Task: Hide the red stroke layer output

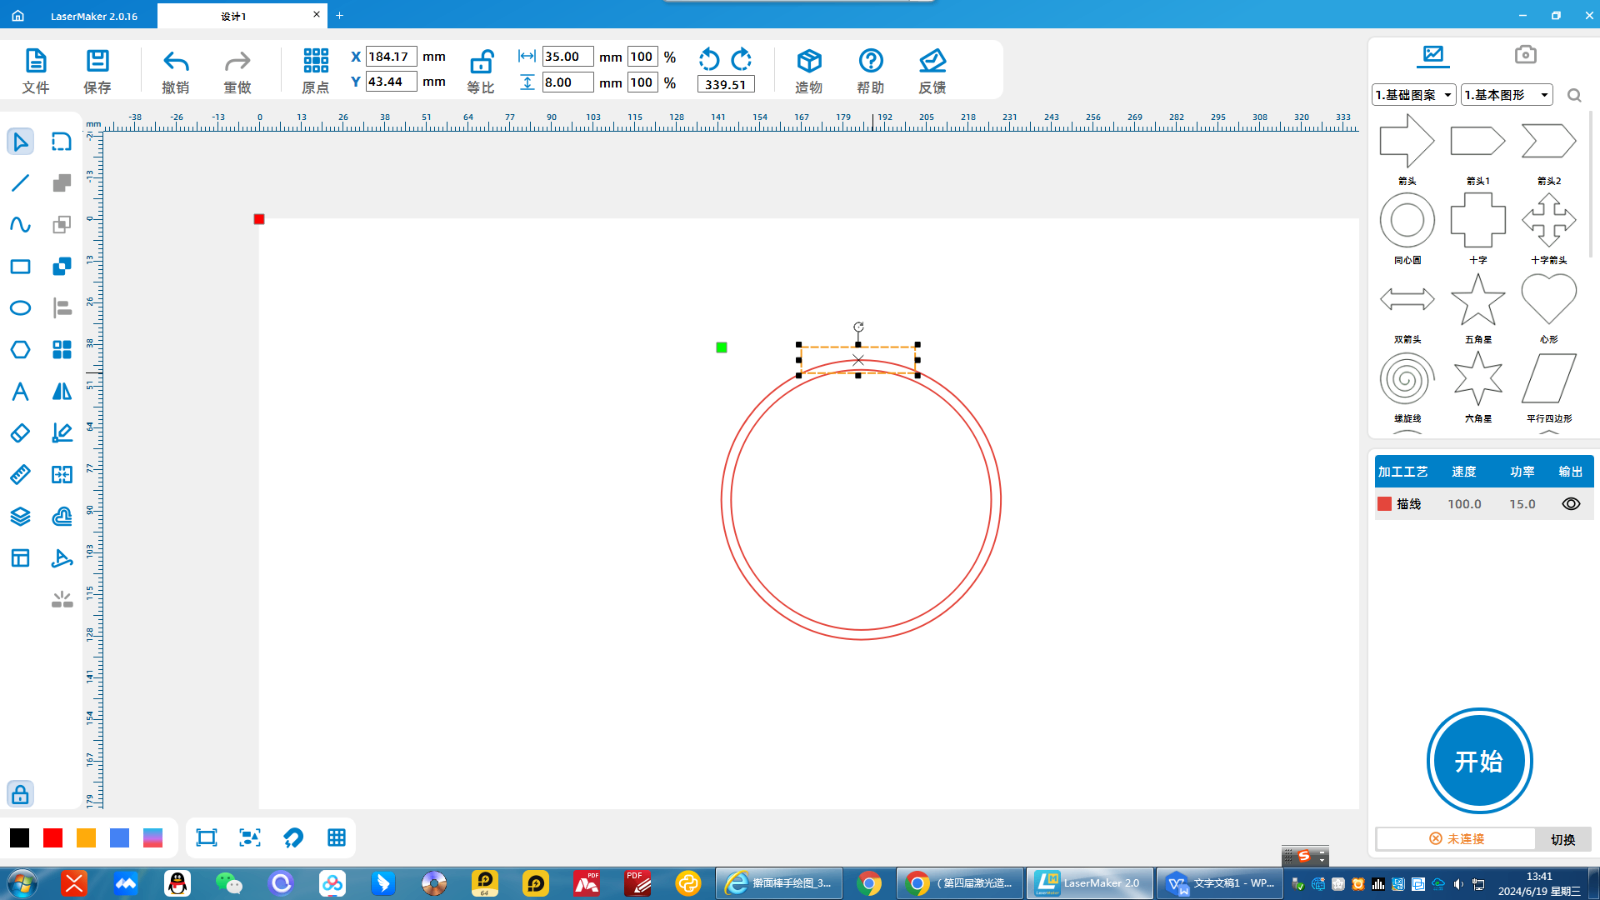Action: (1571, 504)
